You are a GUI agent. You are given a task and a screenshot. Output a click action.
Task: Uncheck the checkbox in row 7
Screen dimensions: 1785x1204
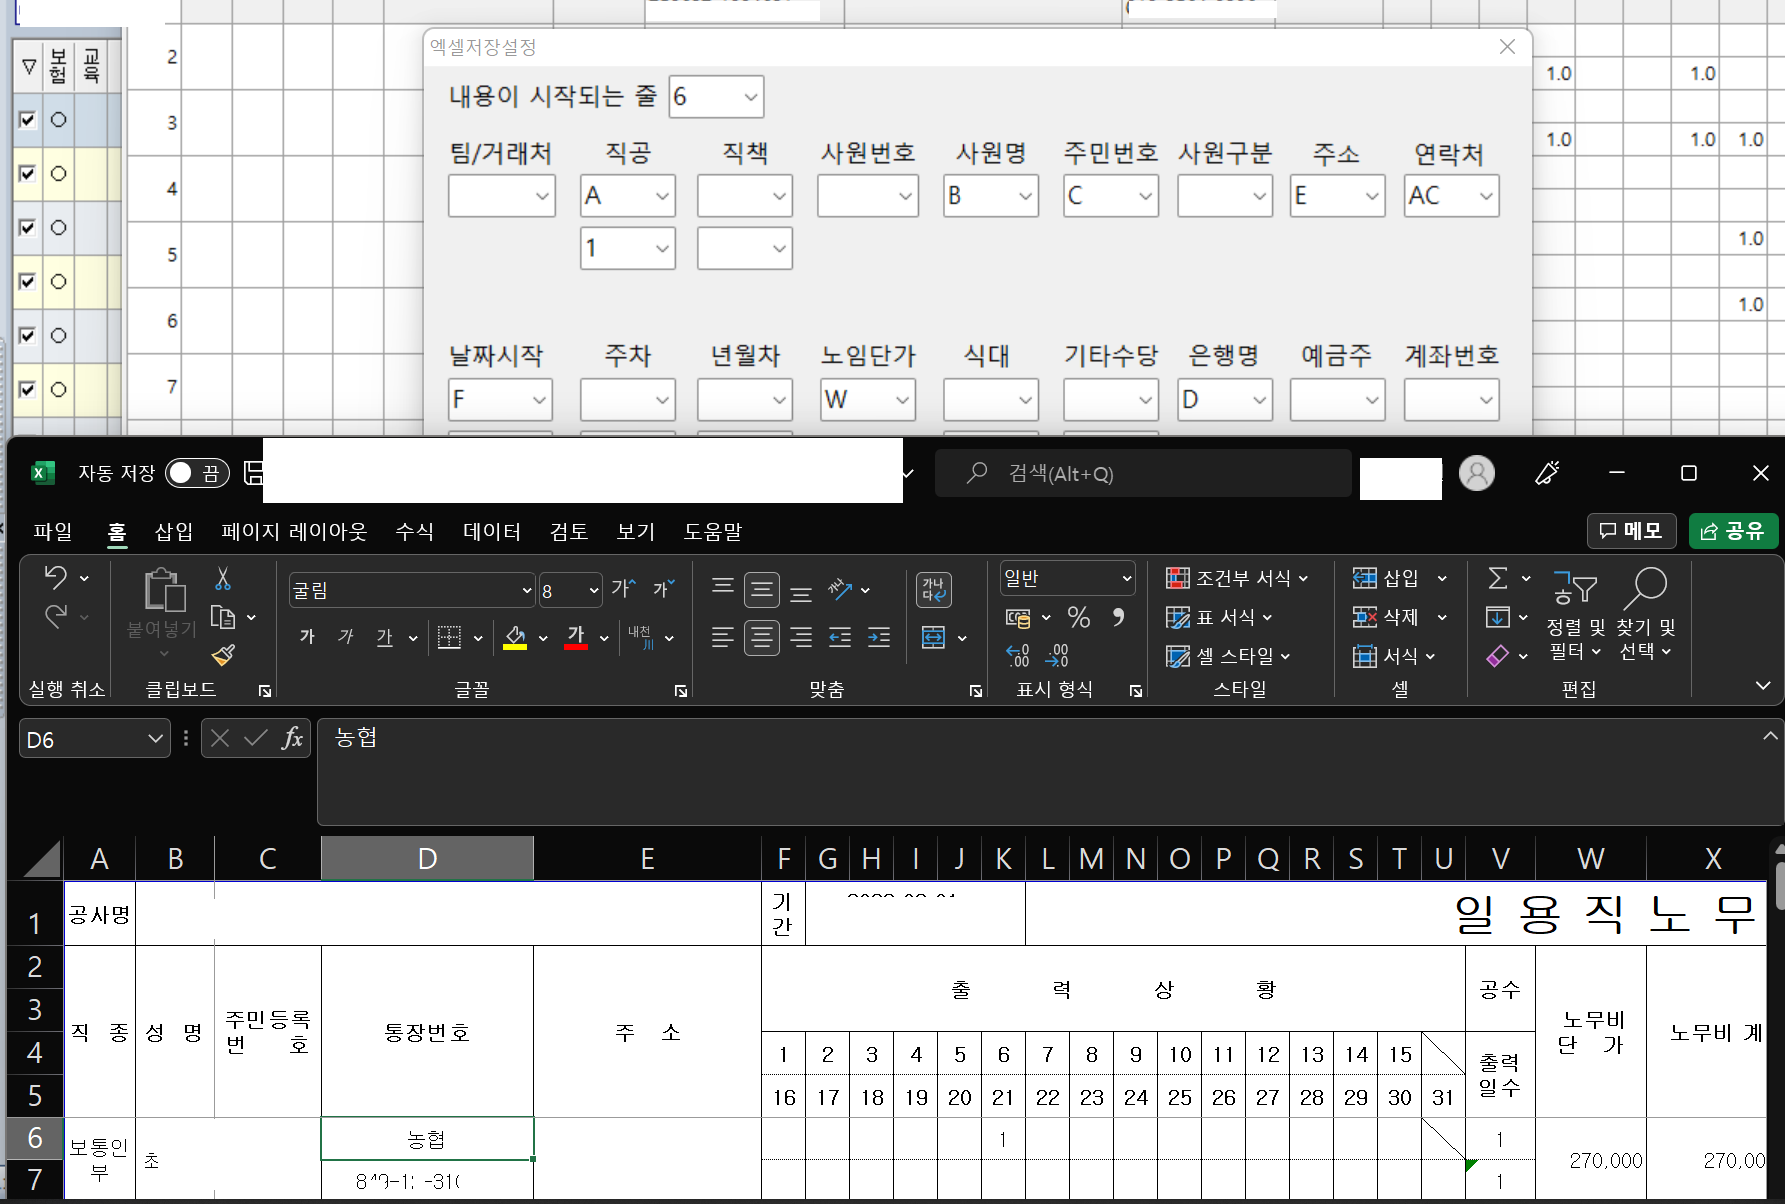(x=28, y=389)
